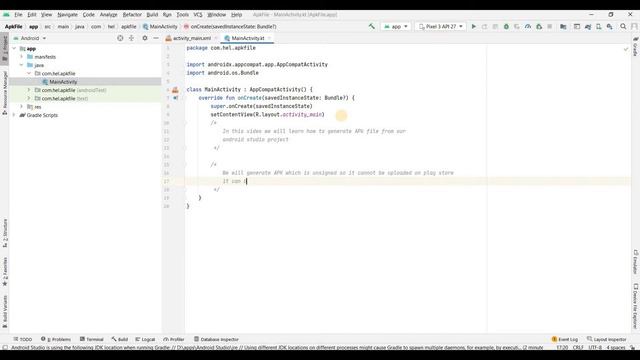Viewport: 640px width, 360px height.
Task: Click '4 spaces' indent status entry
Action: (x=616, y=347)
